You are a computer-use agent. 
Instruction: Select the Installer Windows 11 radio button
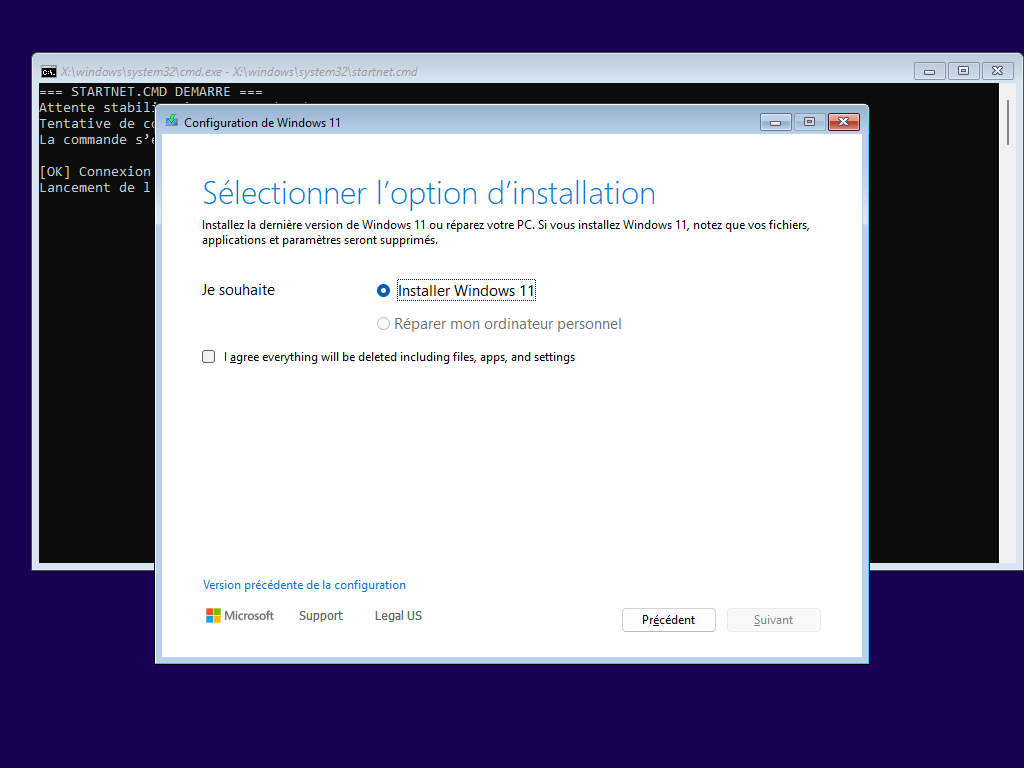tap(383, 291)
